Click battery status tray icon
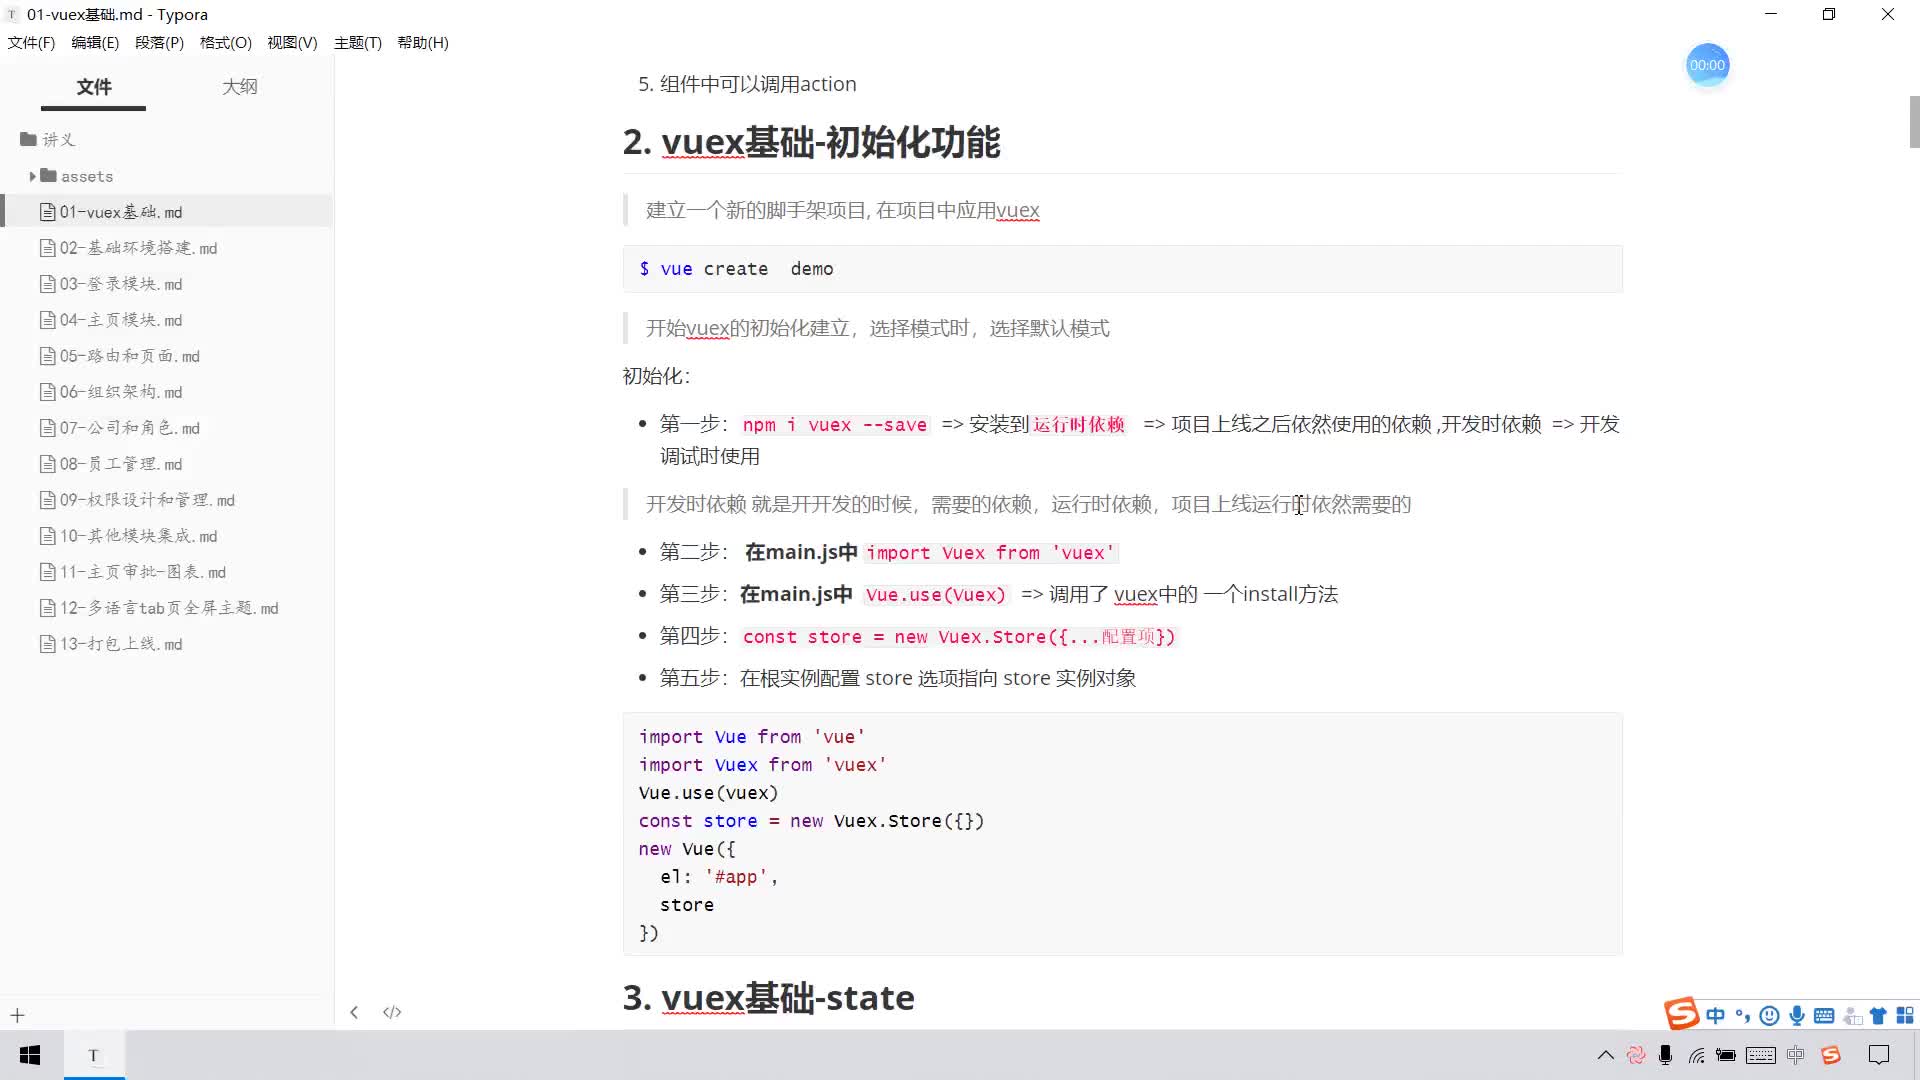The width and height of the screenshot is (1920, 1080). [x=1726, y=1055]
